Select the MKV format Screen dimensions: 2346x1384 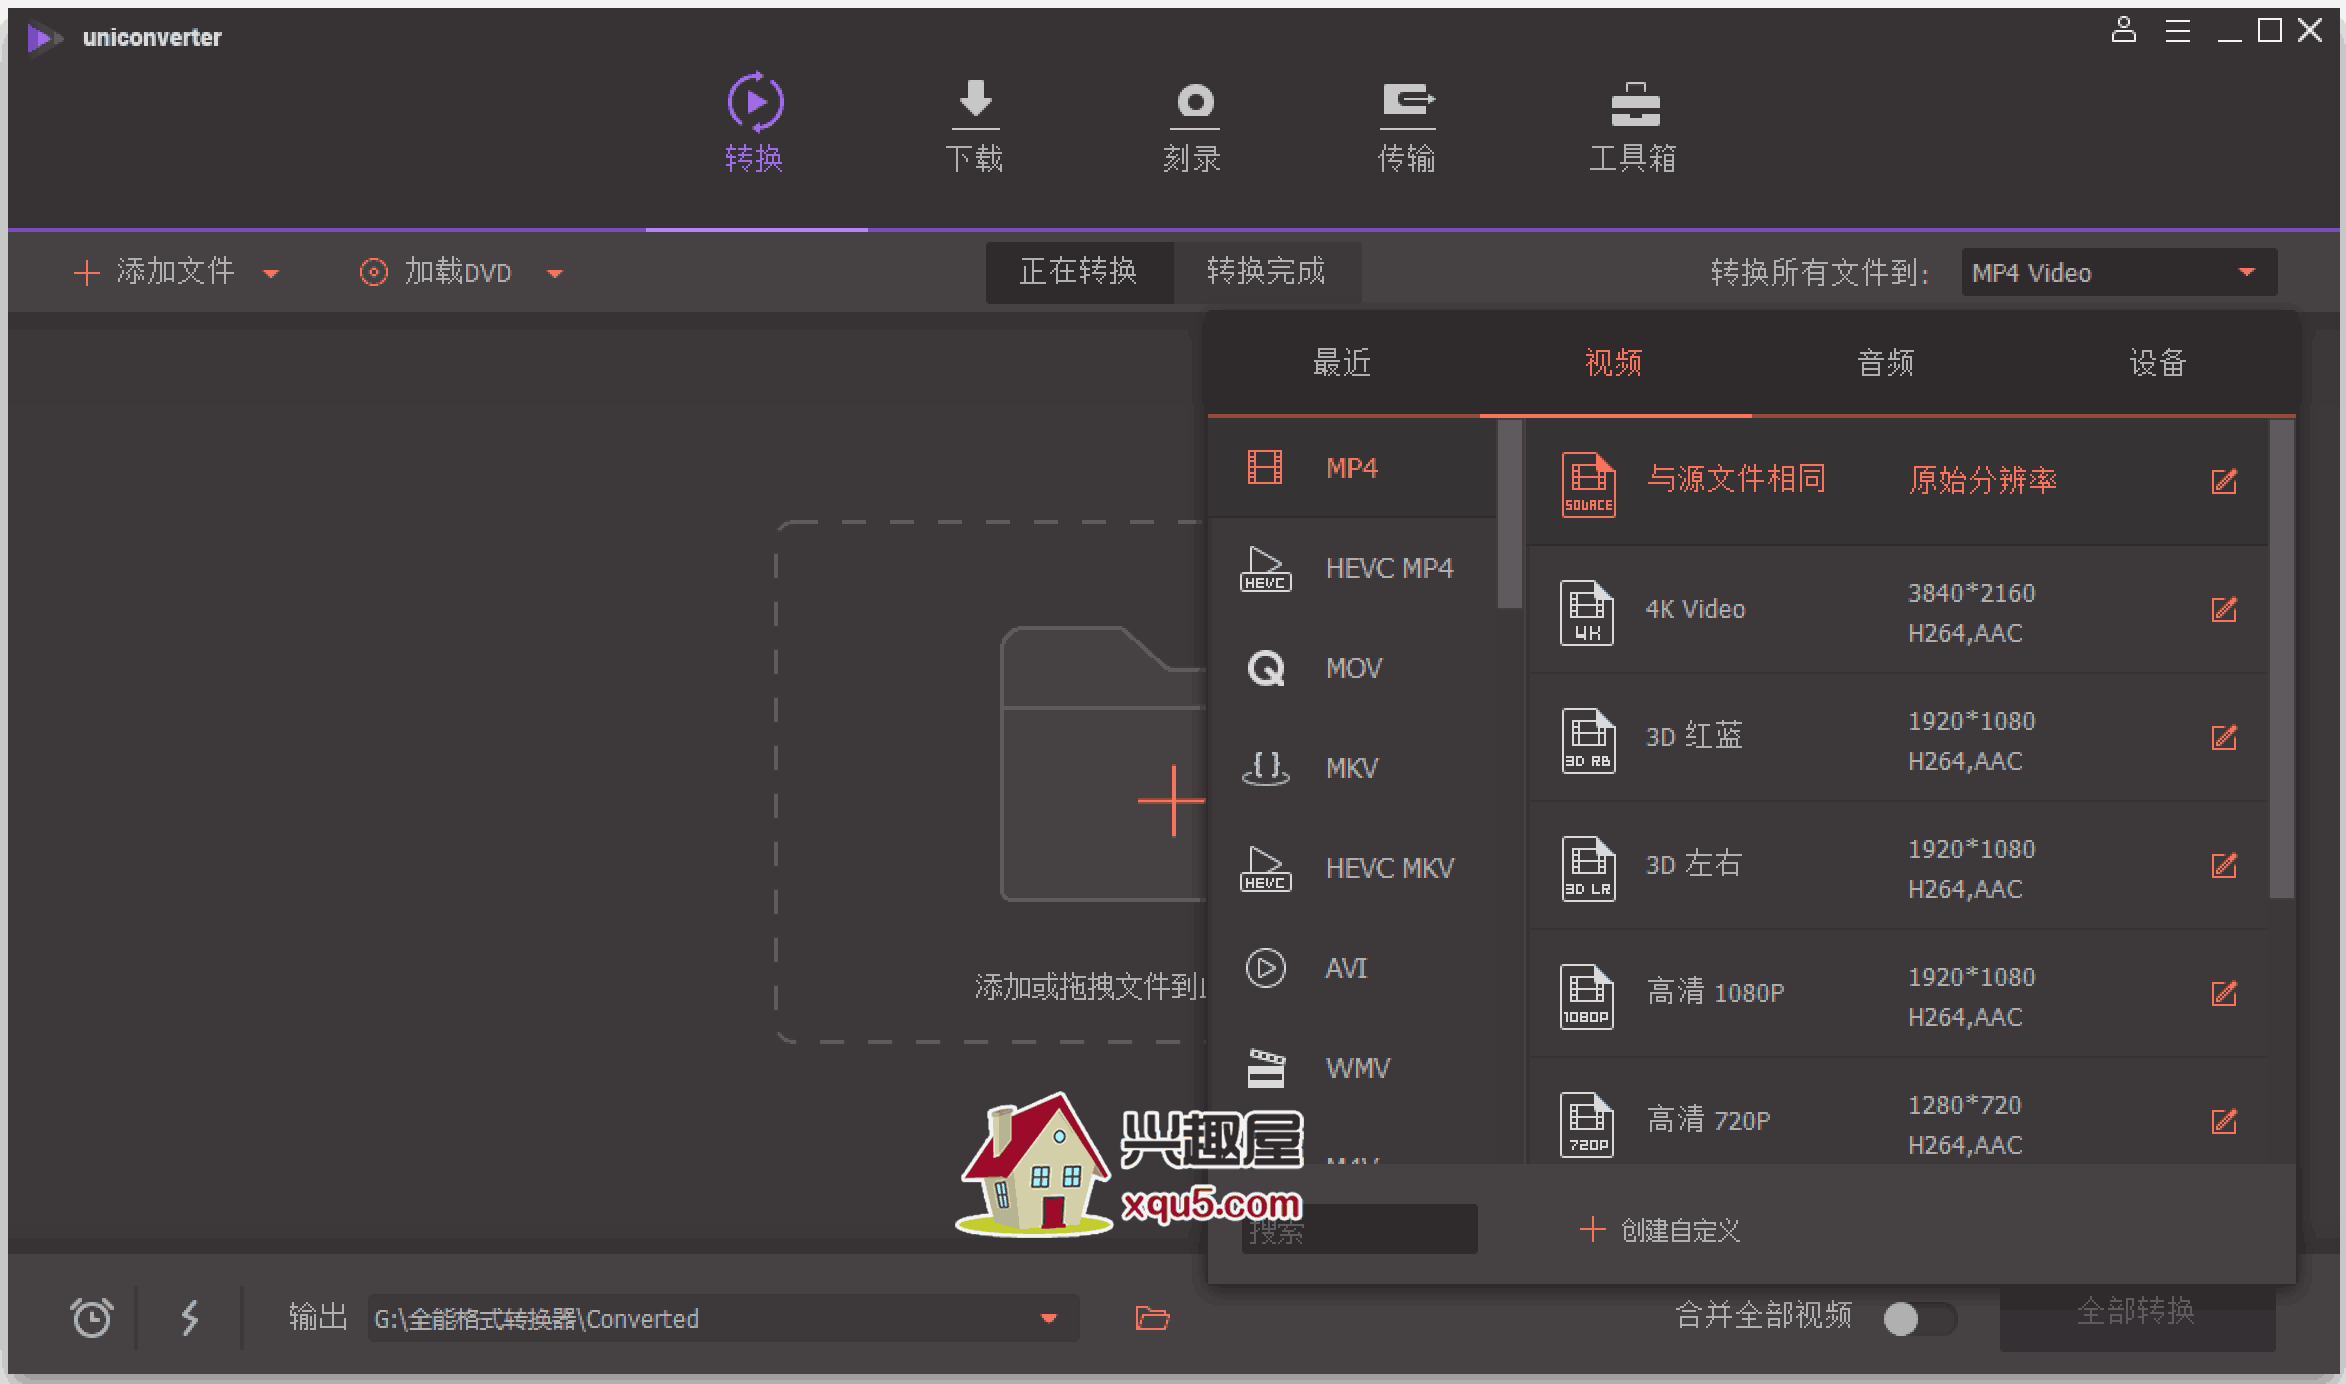[x=1352, y=768]
